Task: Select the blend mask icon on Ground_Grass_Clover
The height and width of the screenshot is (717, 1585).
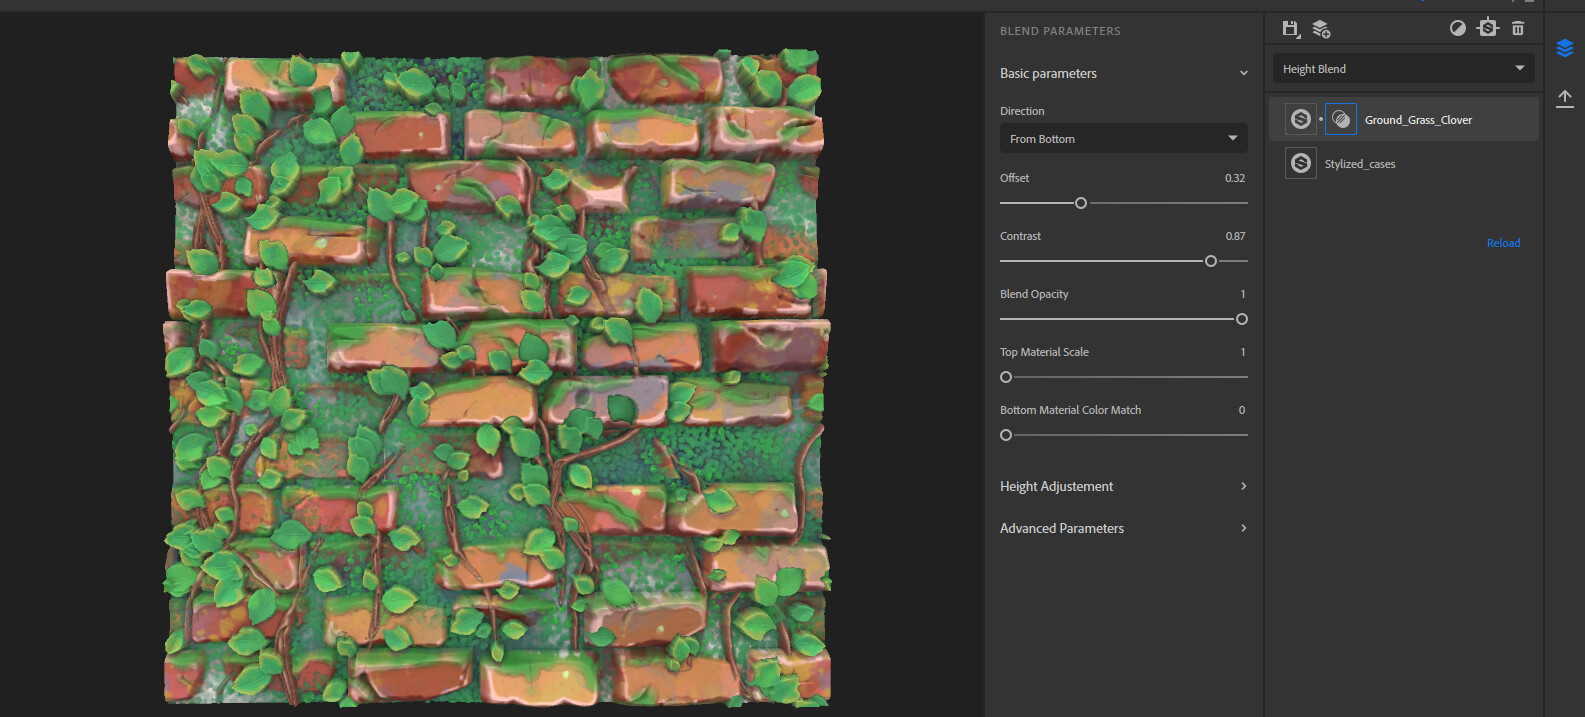Action: (x=1341, y=119)
